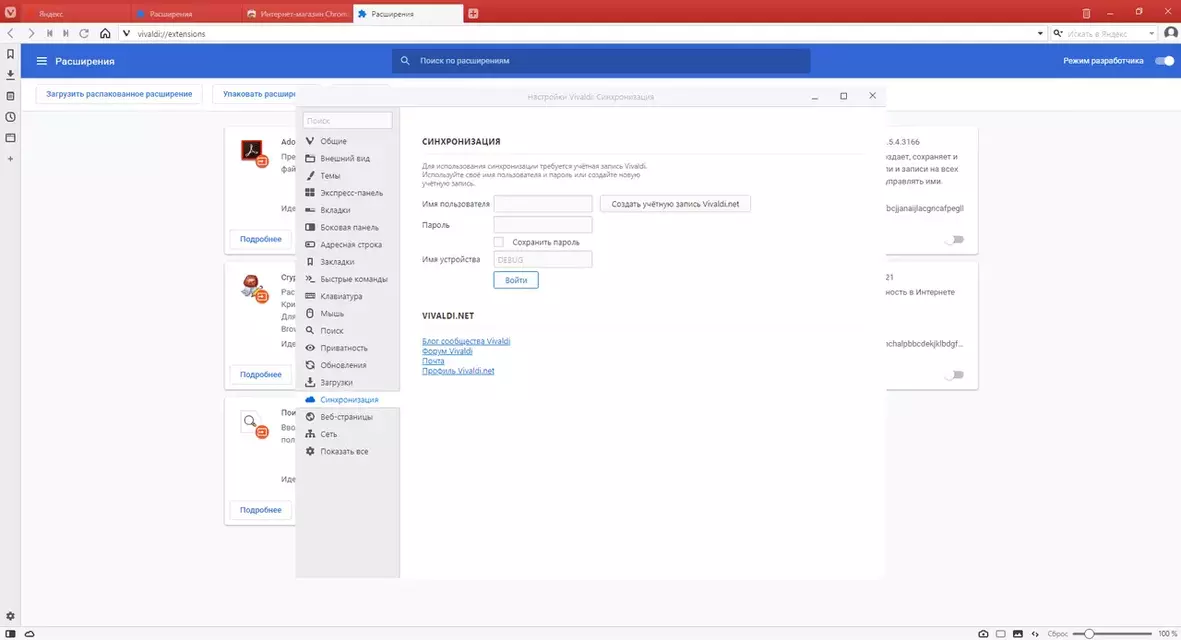Focus the 'Имя устройства' field
1181x640 pixels.
tap(543, 260)
